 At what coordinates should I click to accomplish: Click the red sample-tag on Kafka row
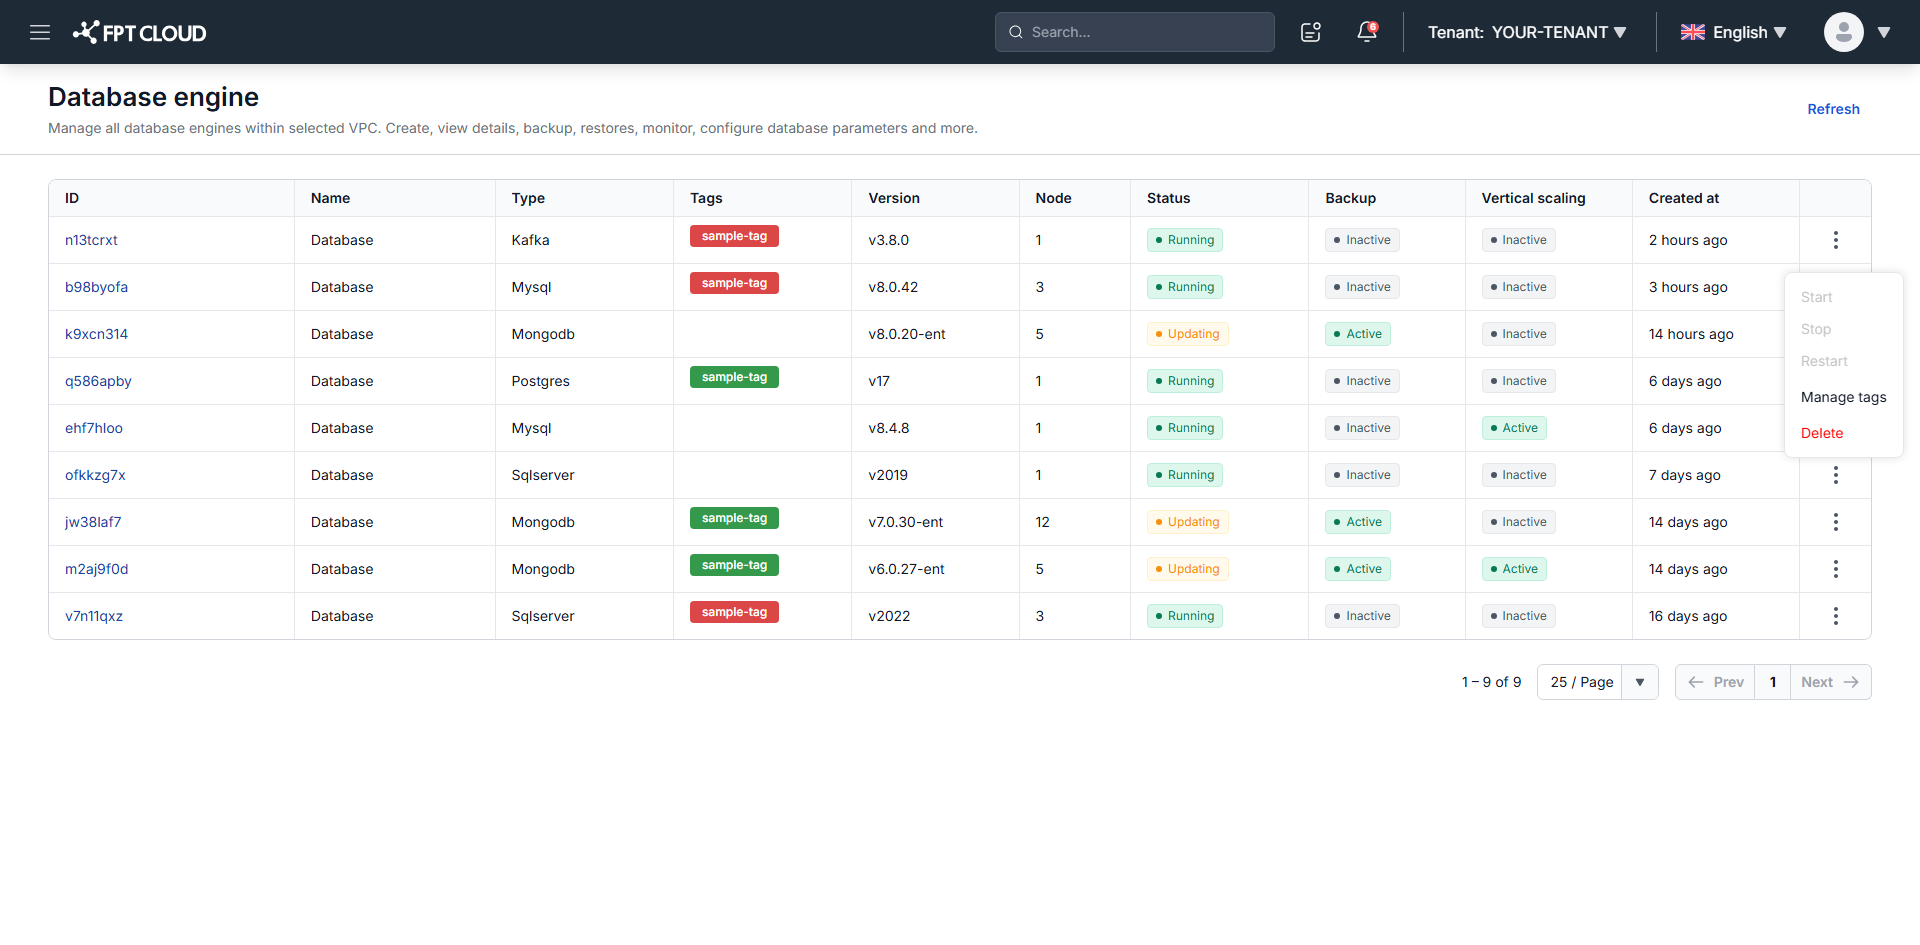point(734,236)
